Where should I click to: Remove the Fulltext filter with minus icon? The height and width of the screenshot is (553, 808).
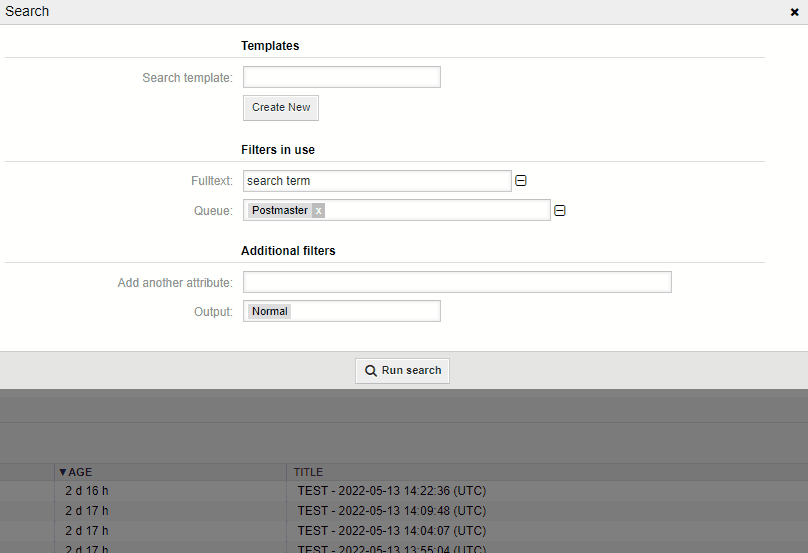pos(520,181)
